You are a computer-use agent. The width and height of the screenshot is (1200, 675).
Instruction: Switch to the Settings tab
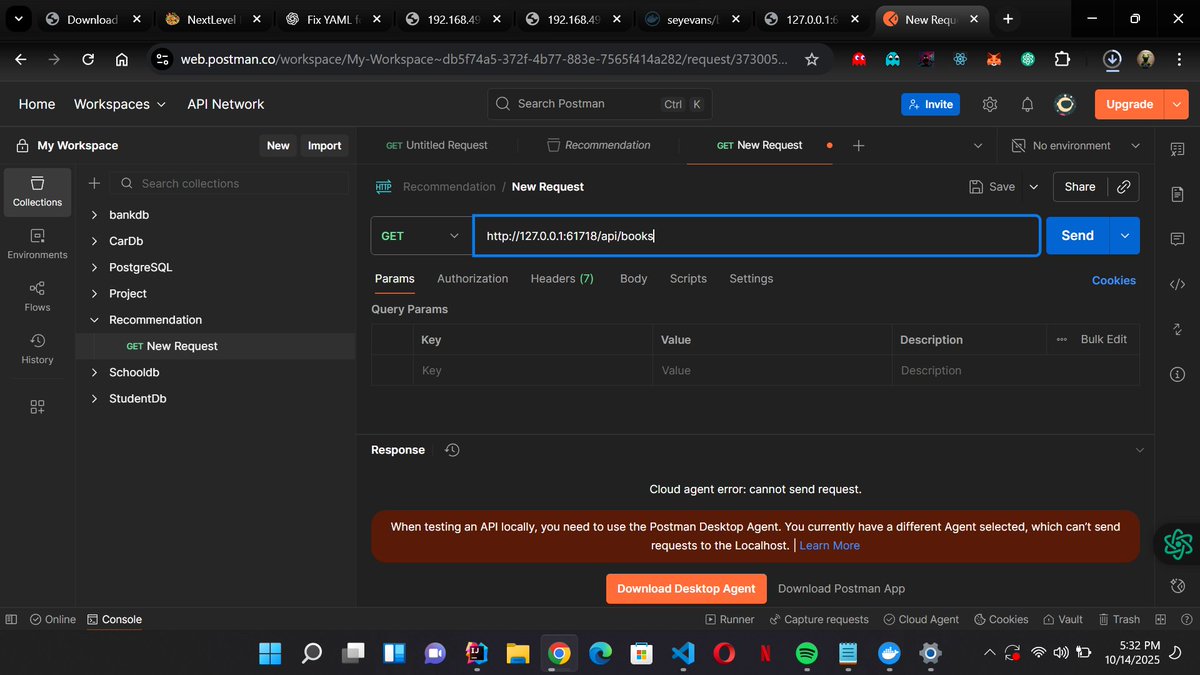click(x=751, y=279)
